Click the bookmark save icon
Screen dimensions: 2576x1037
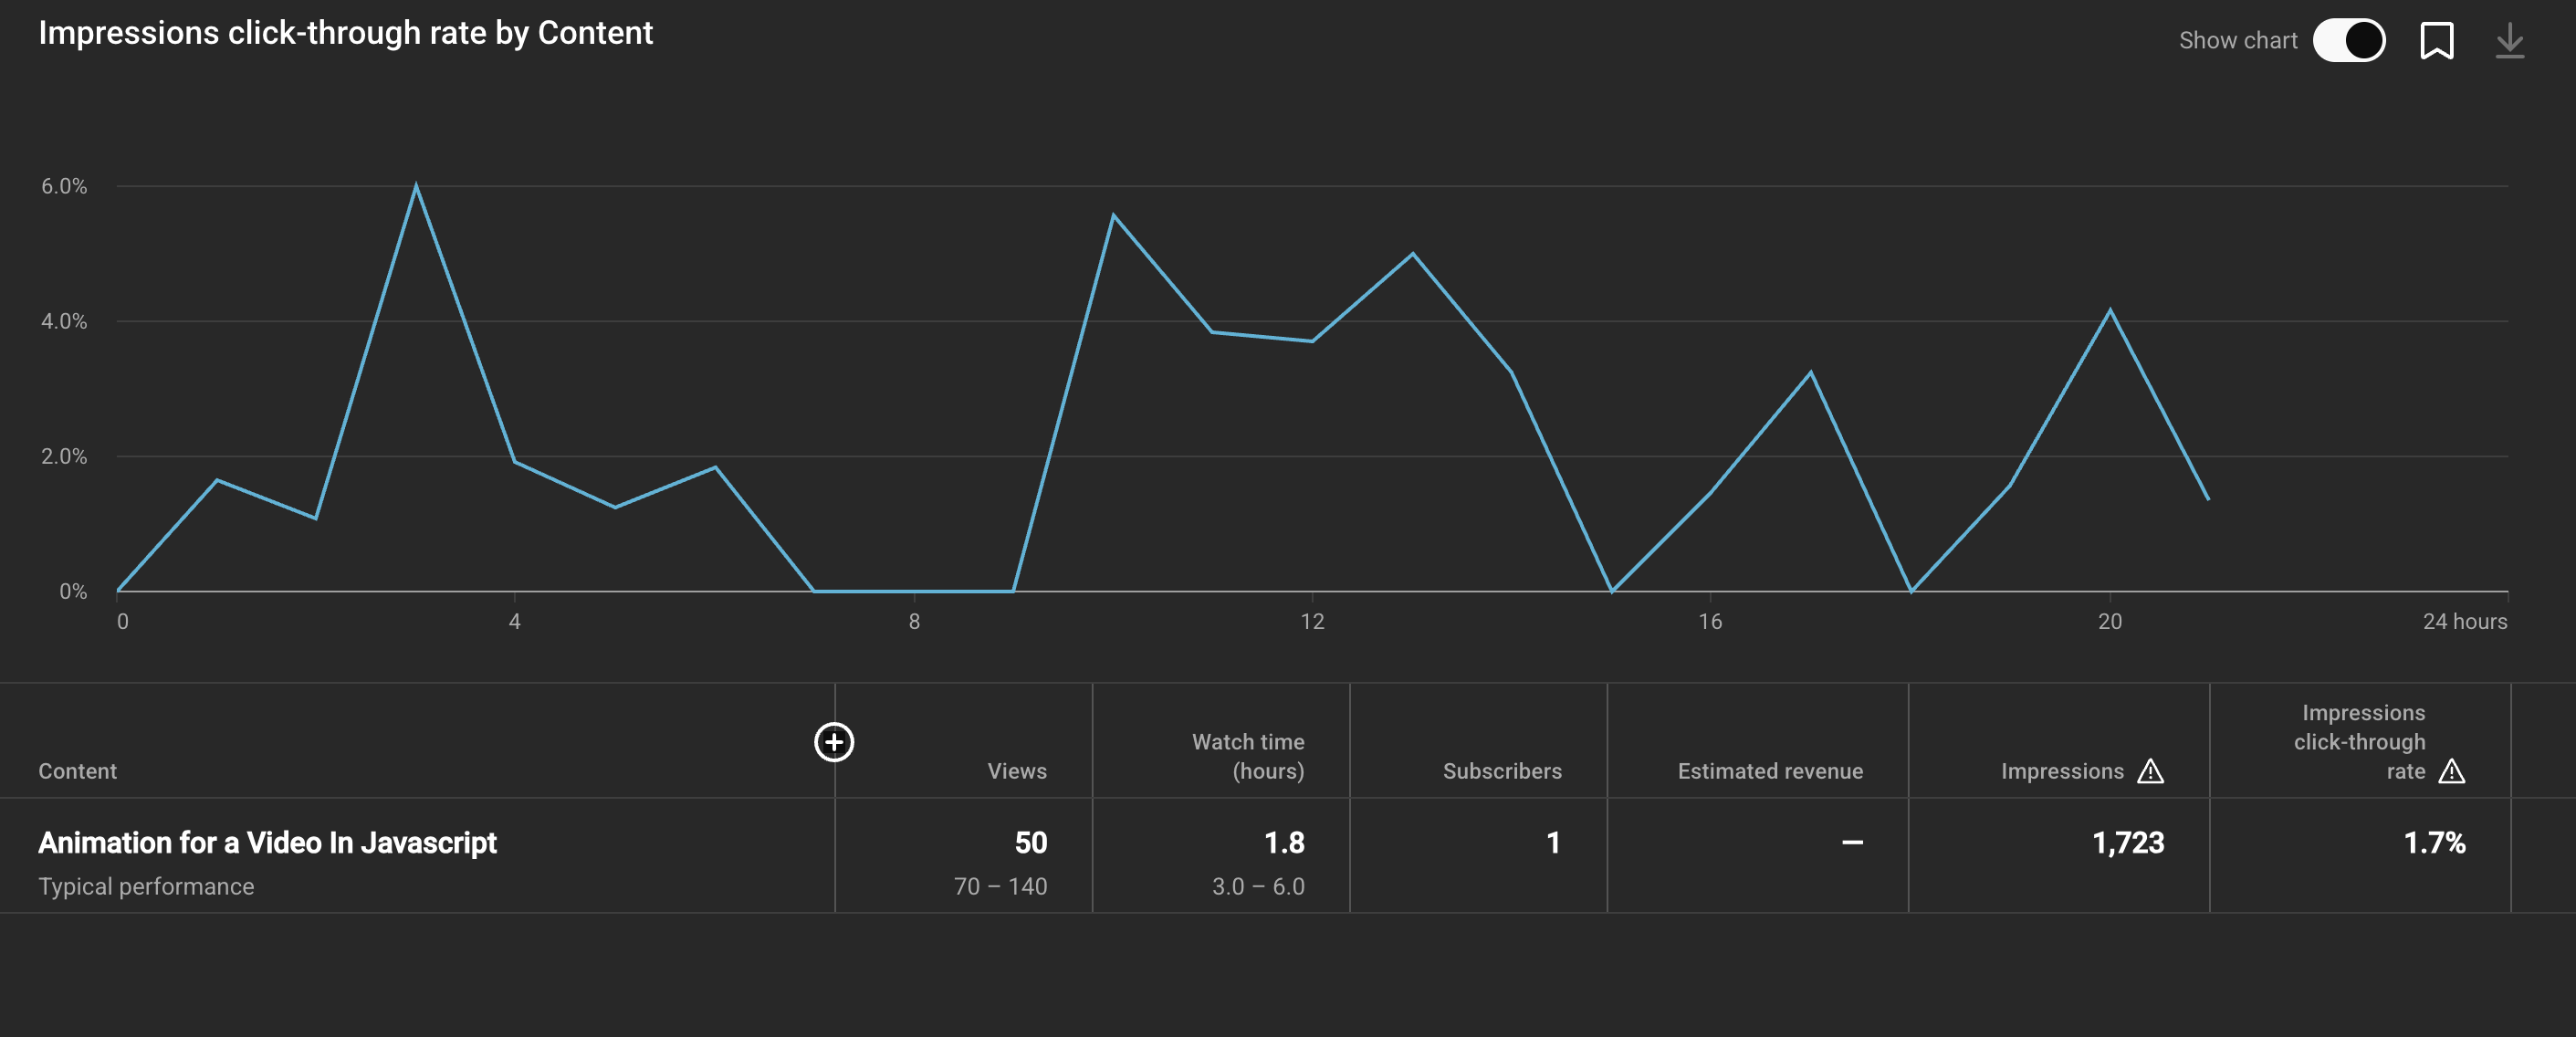click(2436, 41)
